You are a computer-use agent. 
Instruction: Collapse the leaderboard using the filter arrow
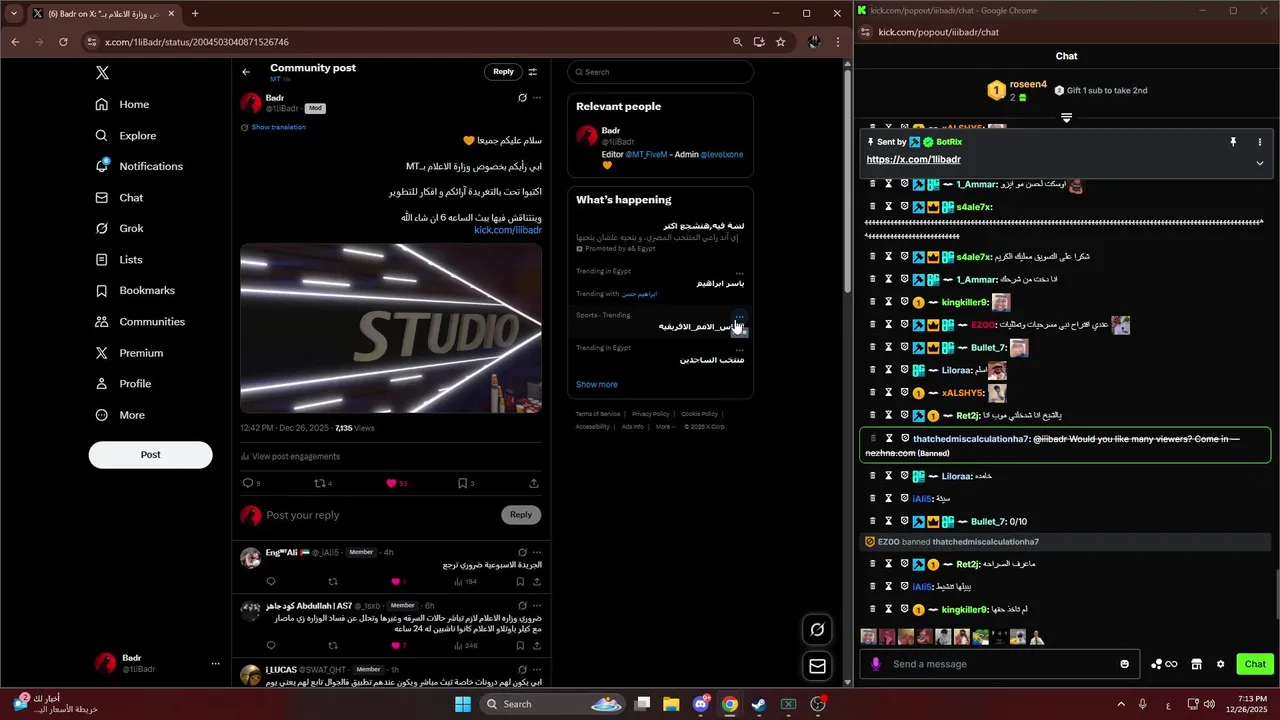pos(1066,118)
